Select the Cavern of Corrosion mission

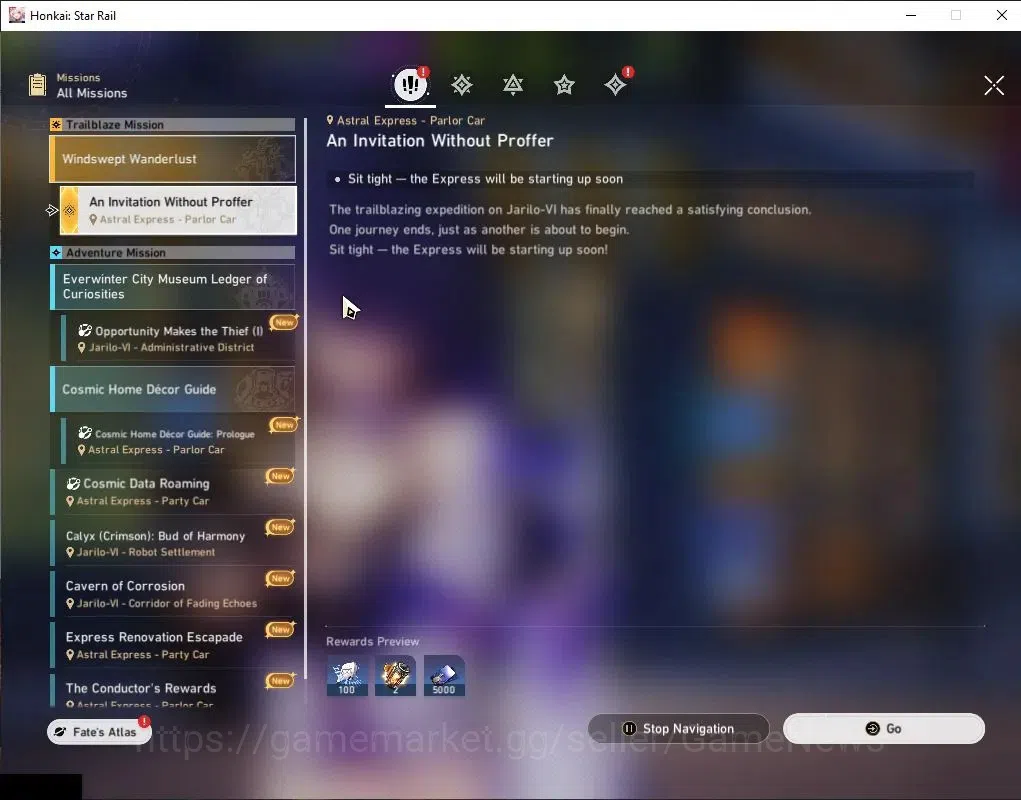tap(173, 594)
